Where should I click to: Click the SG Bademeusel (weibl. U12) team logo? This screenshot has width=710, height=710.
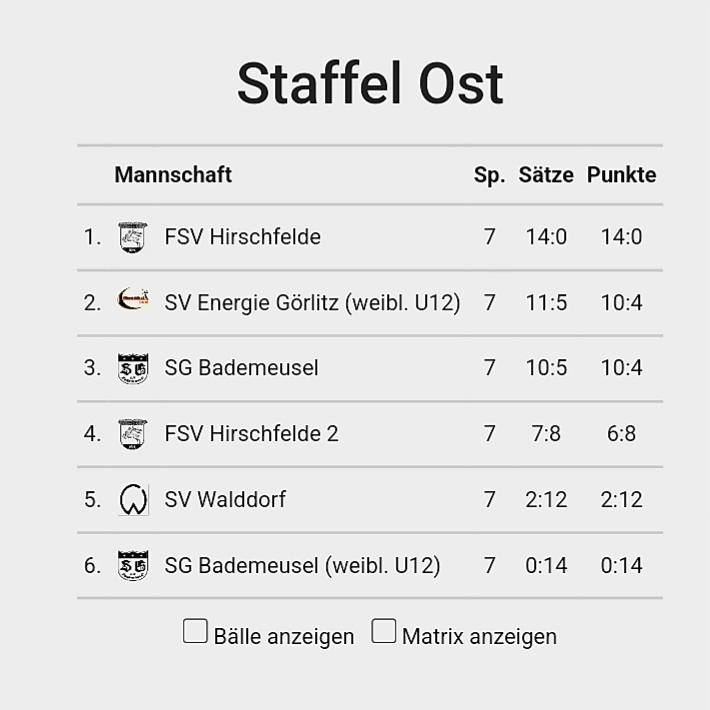point(132,565)
